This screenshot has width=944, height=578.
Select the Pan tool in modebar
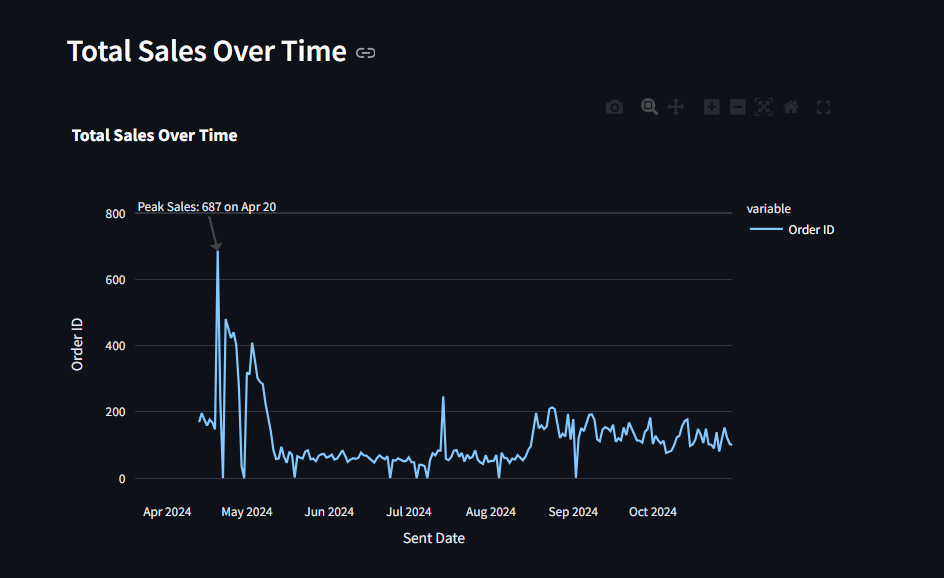(675, 107)
